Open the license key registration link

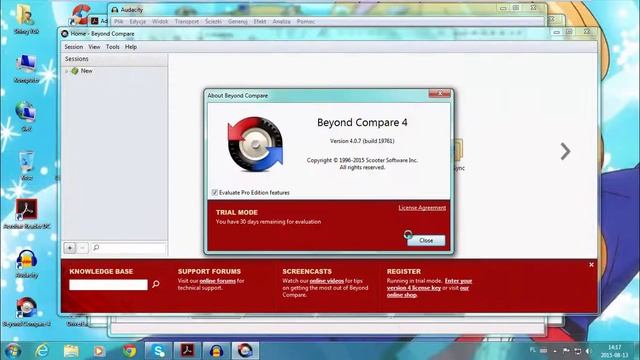[429, 284]
